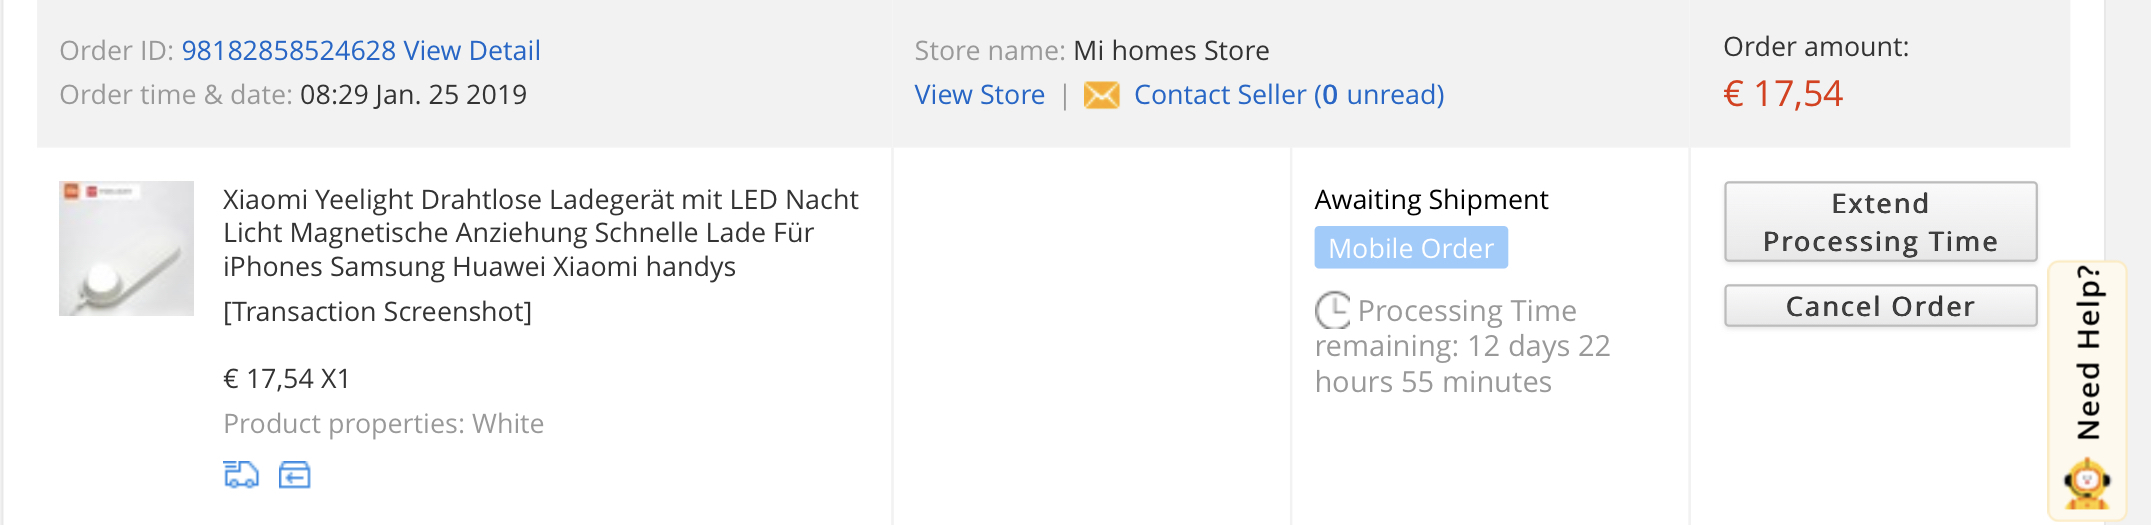Screen dimensions: 2151x525
Task: Click the Processing Time clock icon
Action: click(1332, 310)
